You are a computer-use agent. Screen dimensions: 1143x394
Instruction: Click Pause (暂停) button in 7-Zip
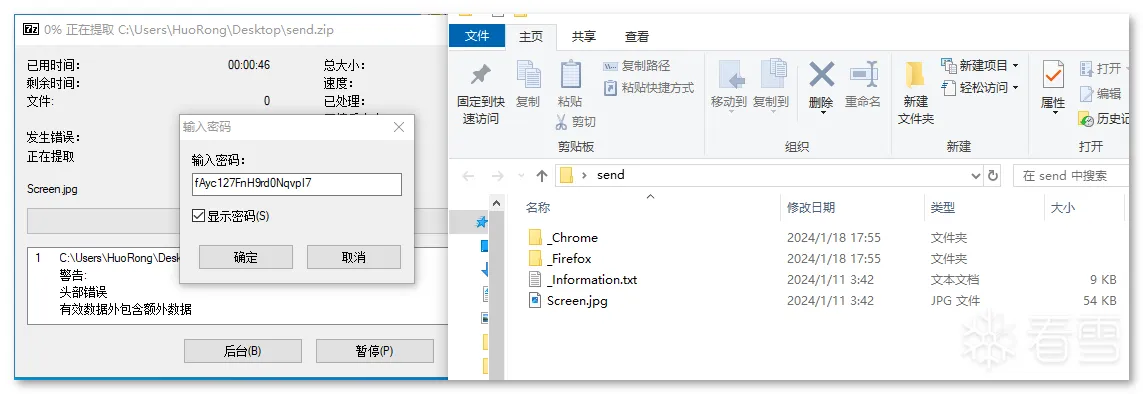[375, 351]
